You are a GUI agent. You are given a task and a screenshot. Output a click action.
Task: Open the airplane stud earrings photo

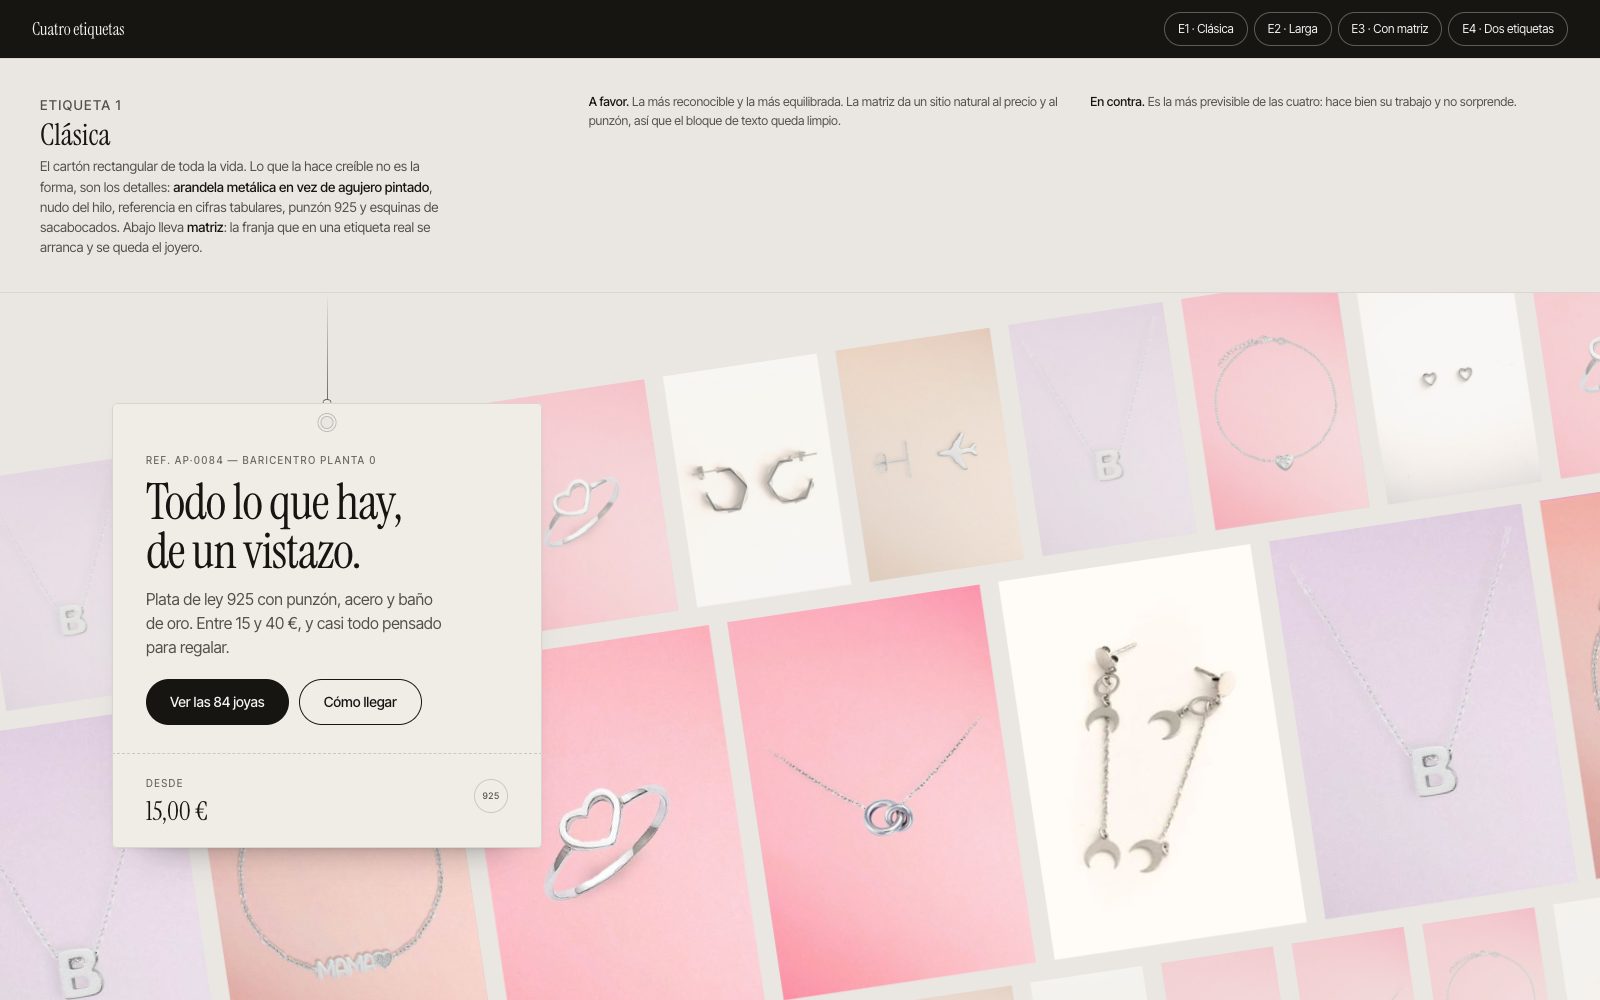[928, 455]
